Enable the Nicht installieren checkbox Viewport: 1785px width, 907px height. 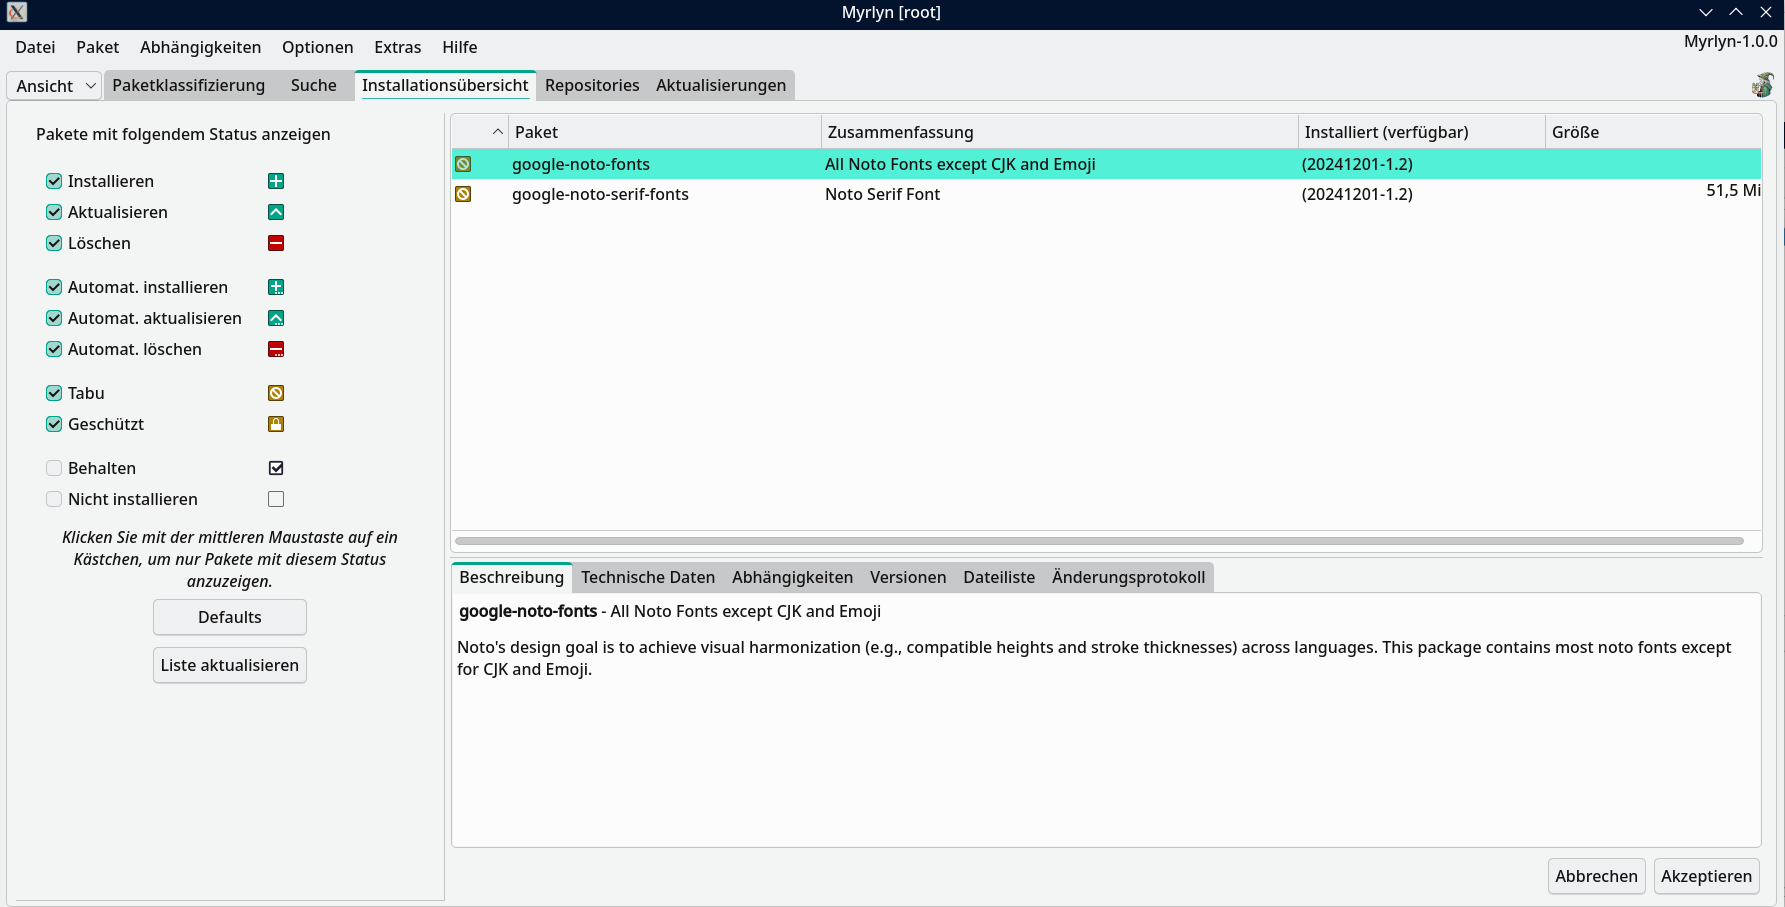[x=54, y=499]
